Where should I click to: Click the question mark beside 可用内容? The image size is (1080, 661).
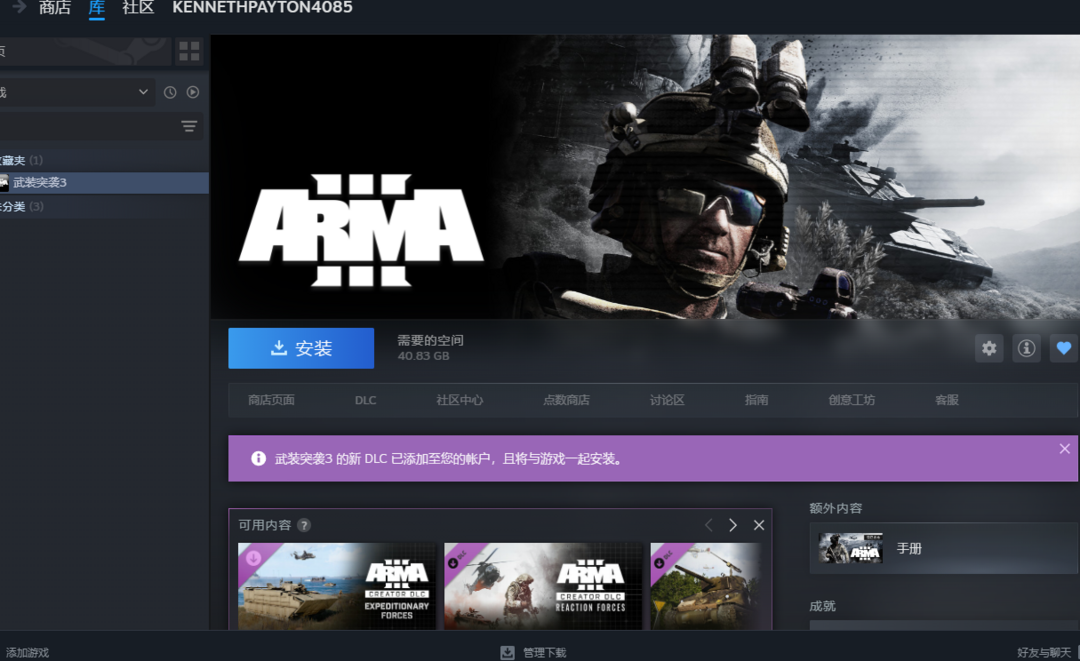point(304,525)
